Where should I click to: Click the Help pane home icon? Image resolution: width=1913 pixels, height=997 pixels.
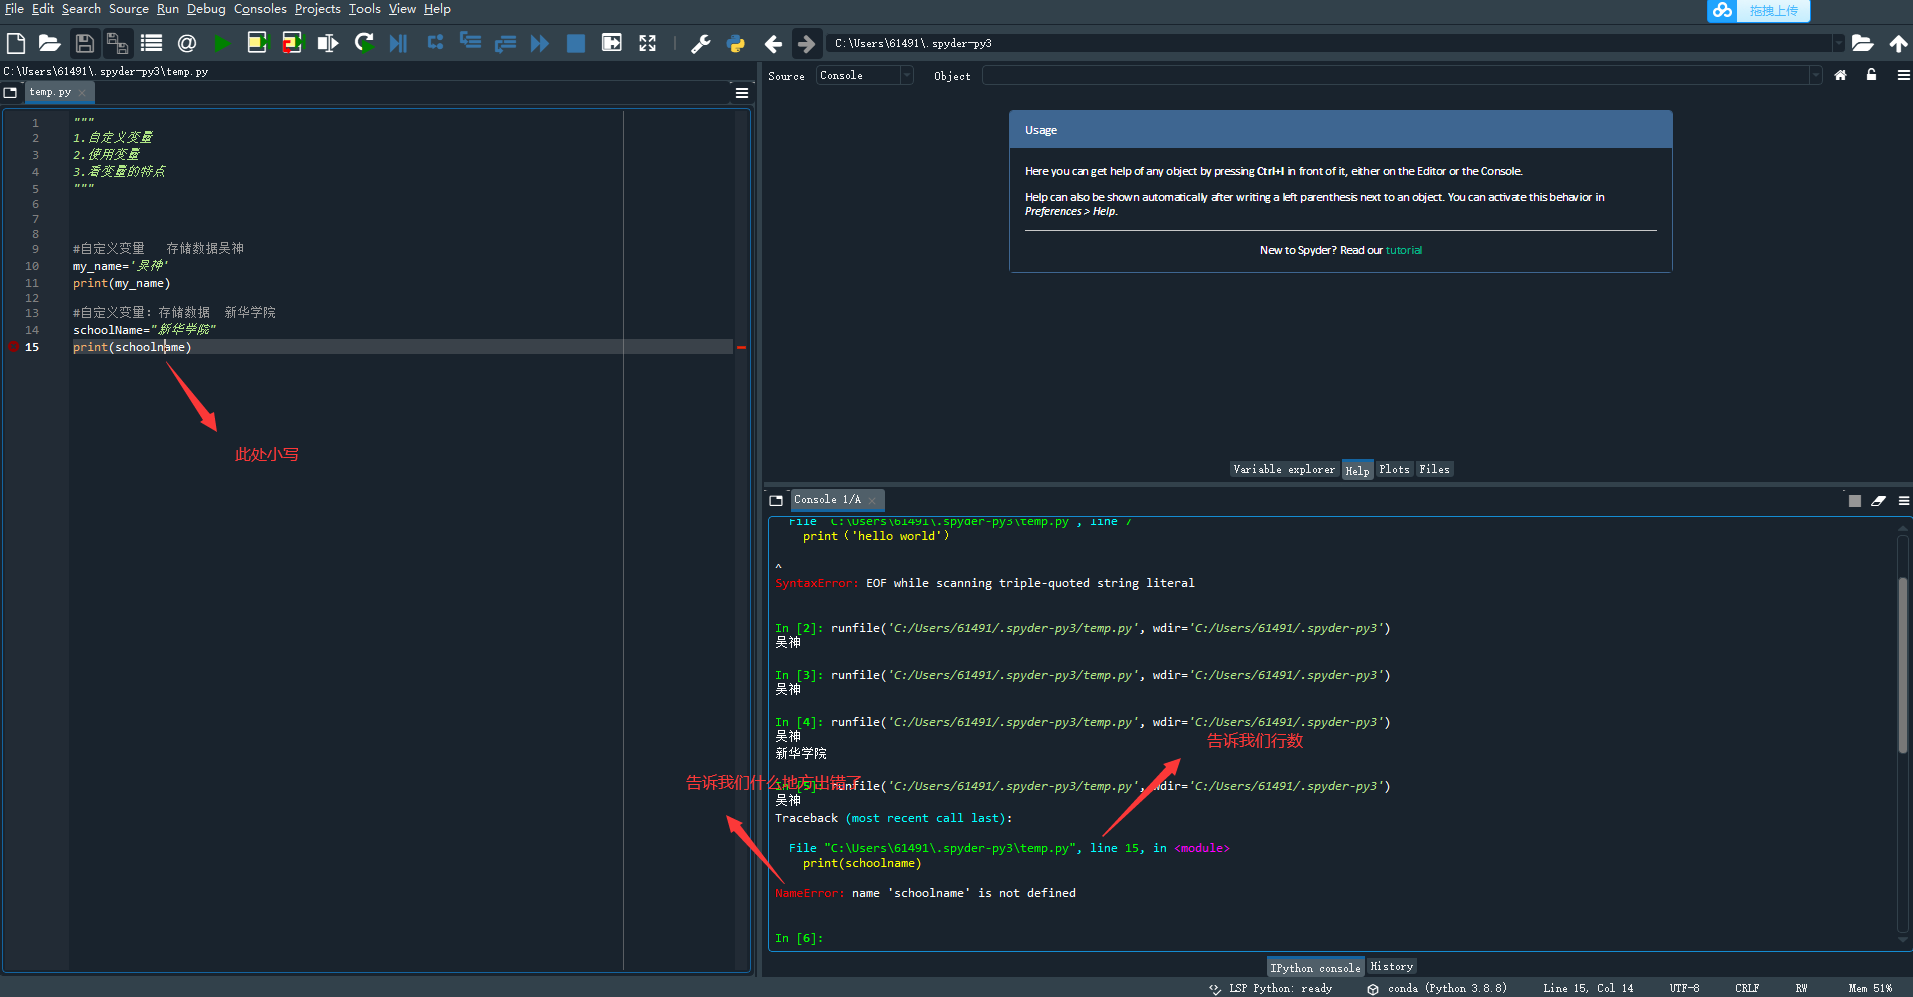[x=1840, y=76]
